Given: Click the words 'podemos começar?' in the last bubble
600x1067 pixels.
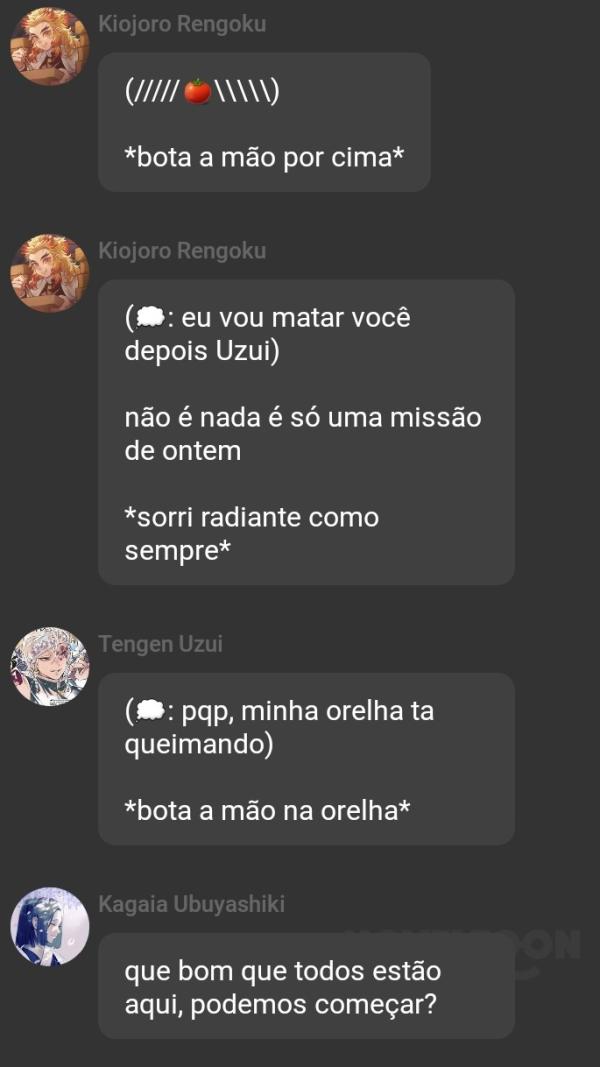Looking at the screenshot, I should tap(314, 1004).
